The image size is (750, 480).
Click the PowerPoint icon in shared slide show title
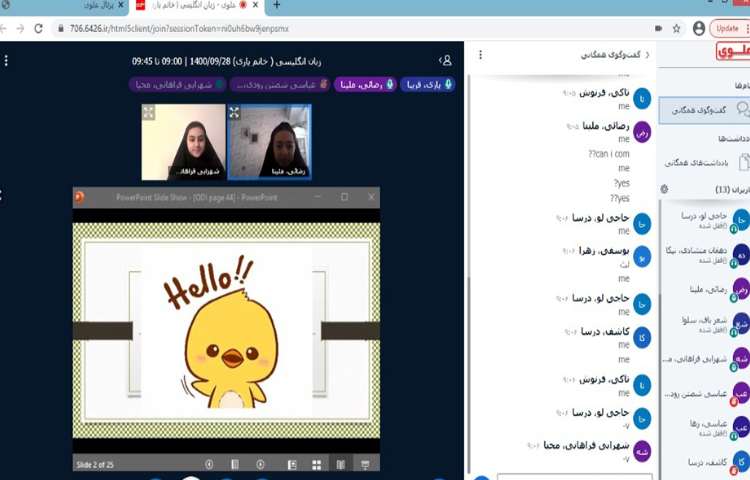(79, 197)
